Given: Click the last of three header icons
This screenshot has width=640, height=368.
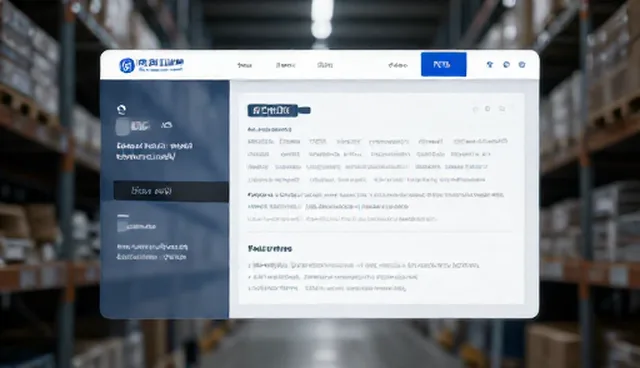Looking at the screenshot, I should click(522, 64).
